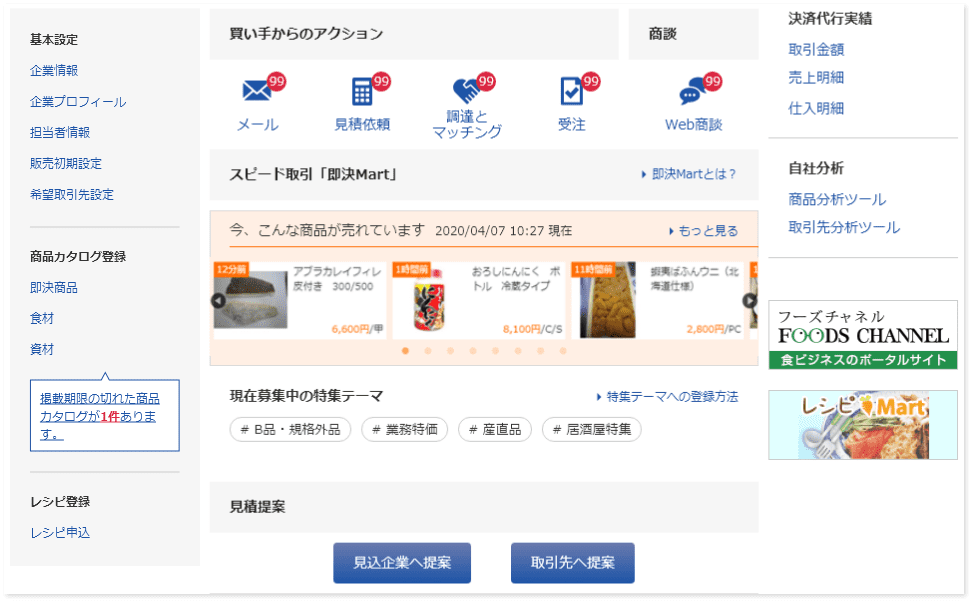The width and height of the screenshot is (972, 602).
Task: Expand もっと見る for selling products
Action: [x=703, y=231]
